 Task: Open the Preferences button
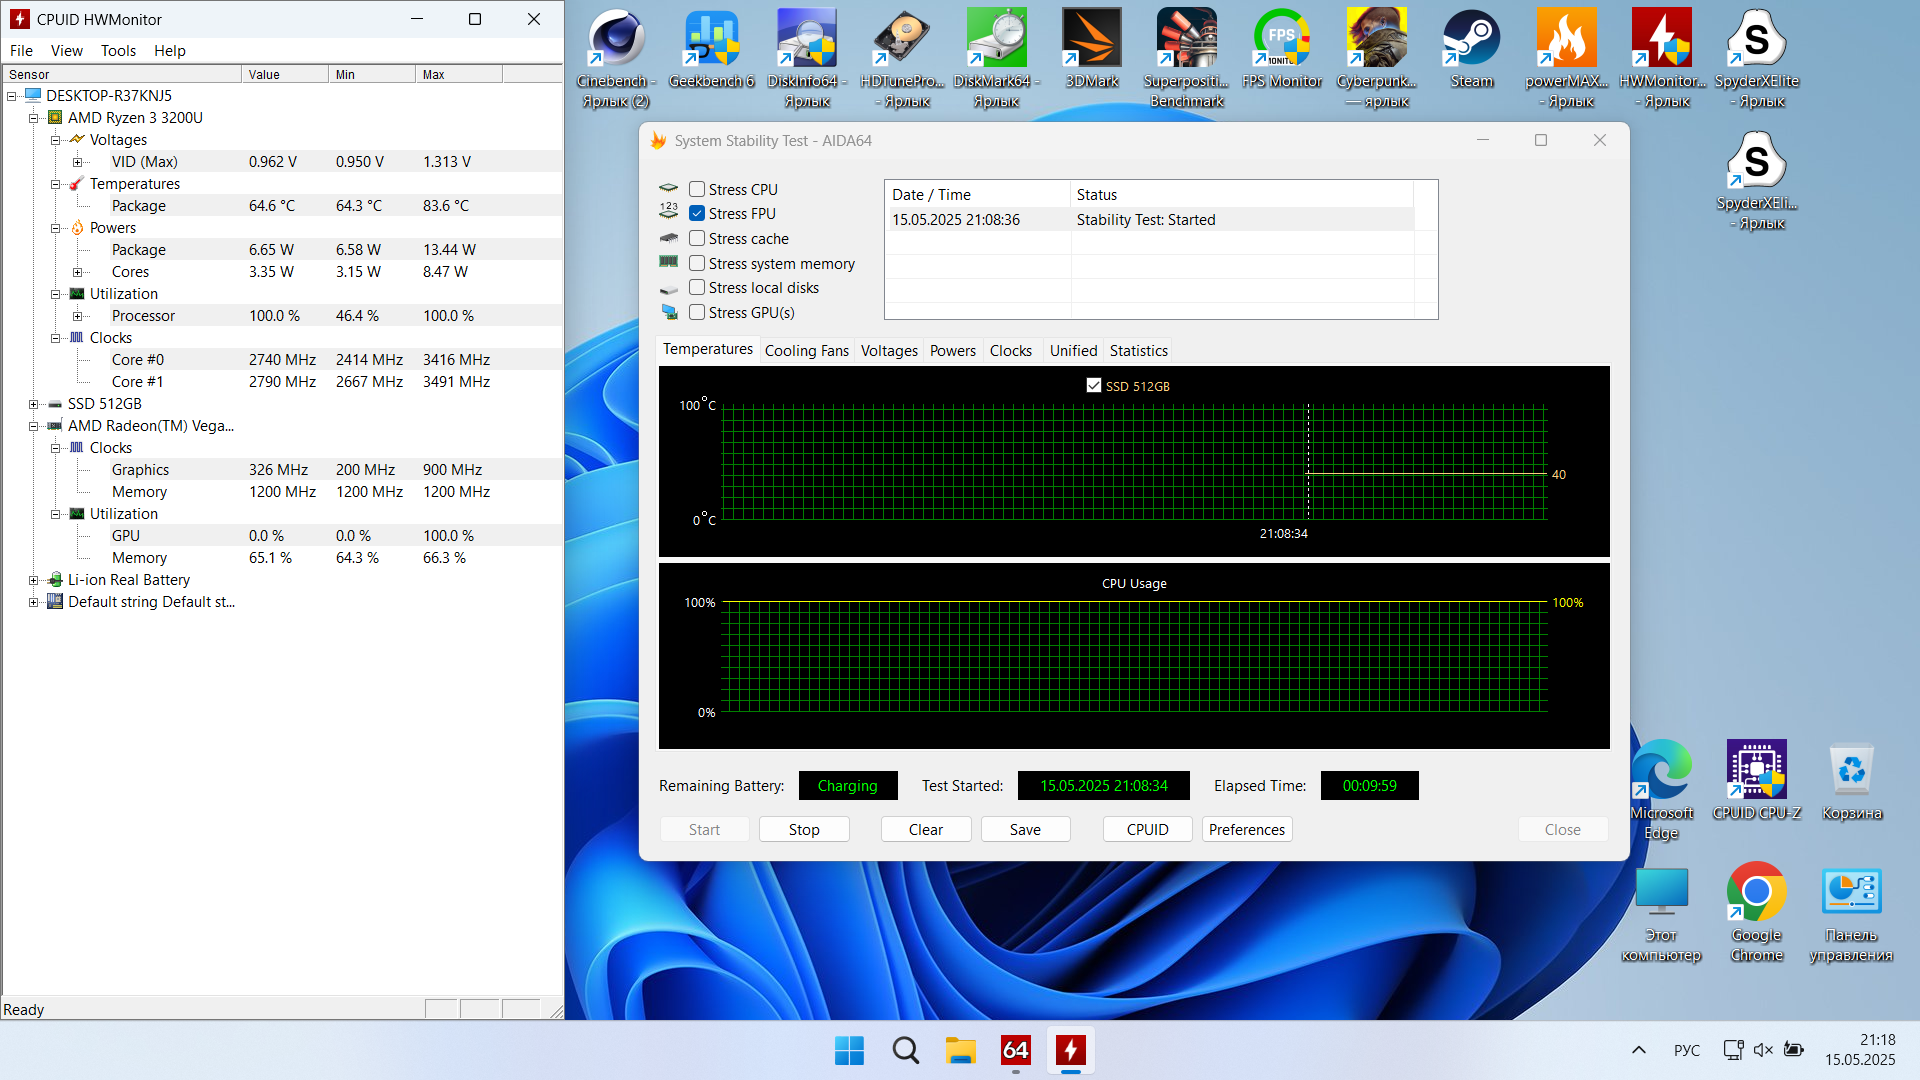[x=1246, y=830]
